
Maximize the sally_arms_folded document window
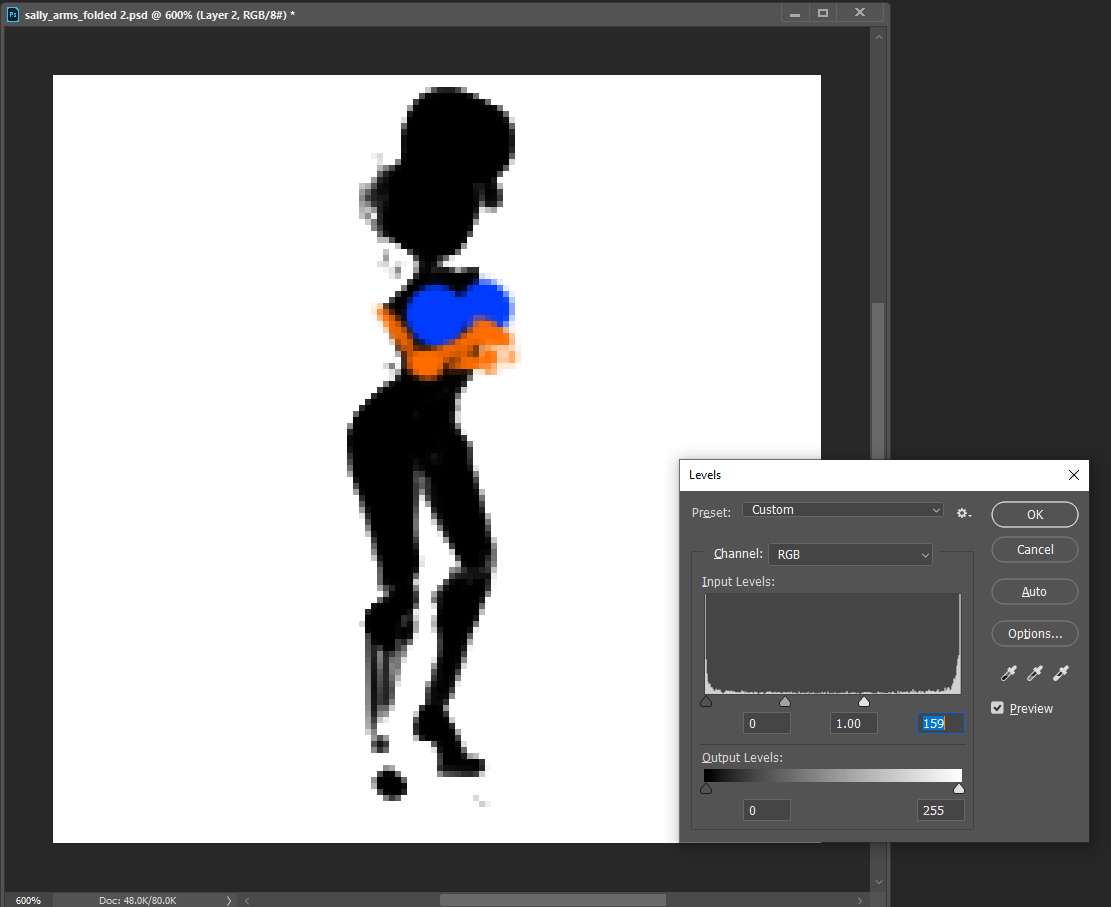823,13
